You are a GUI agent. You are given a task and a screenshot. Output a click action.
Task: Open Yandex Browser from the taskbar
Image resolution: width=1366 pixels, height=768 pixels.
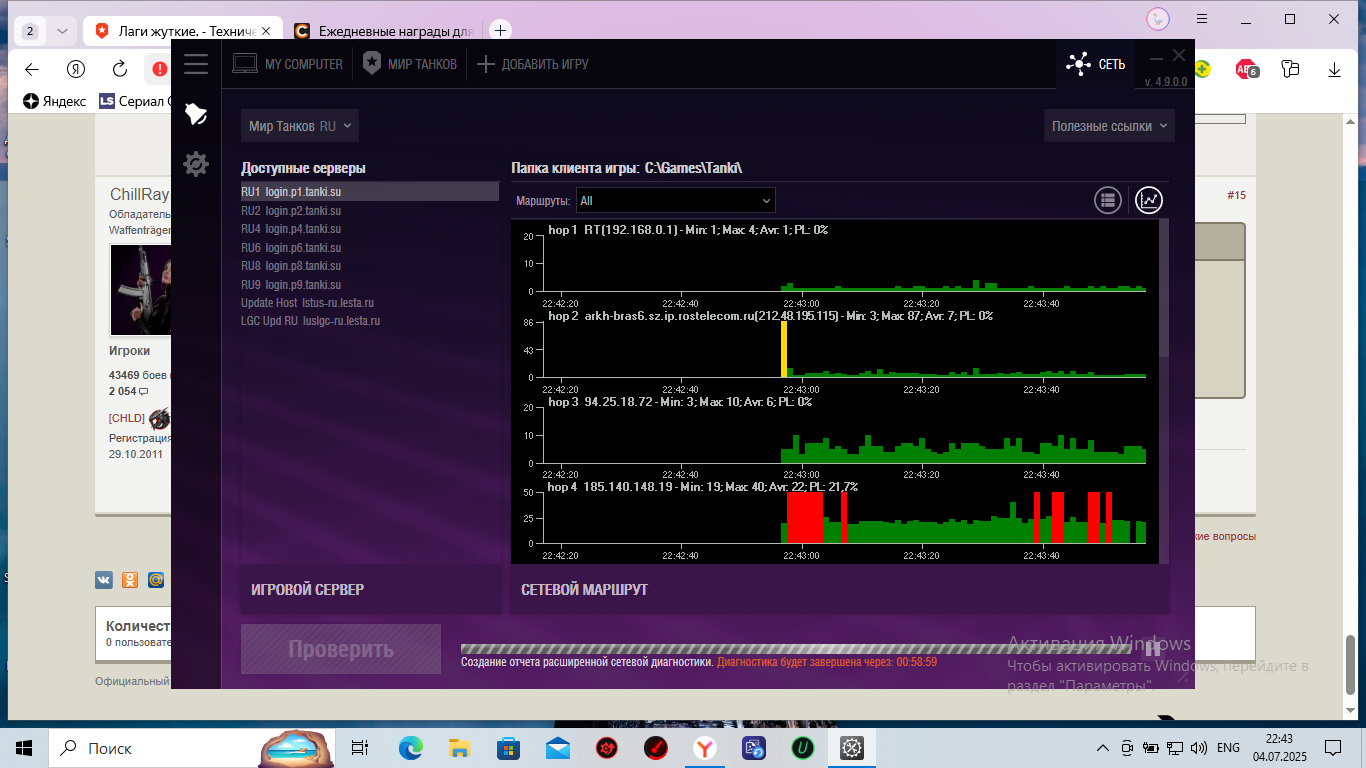705,747
